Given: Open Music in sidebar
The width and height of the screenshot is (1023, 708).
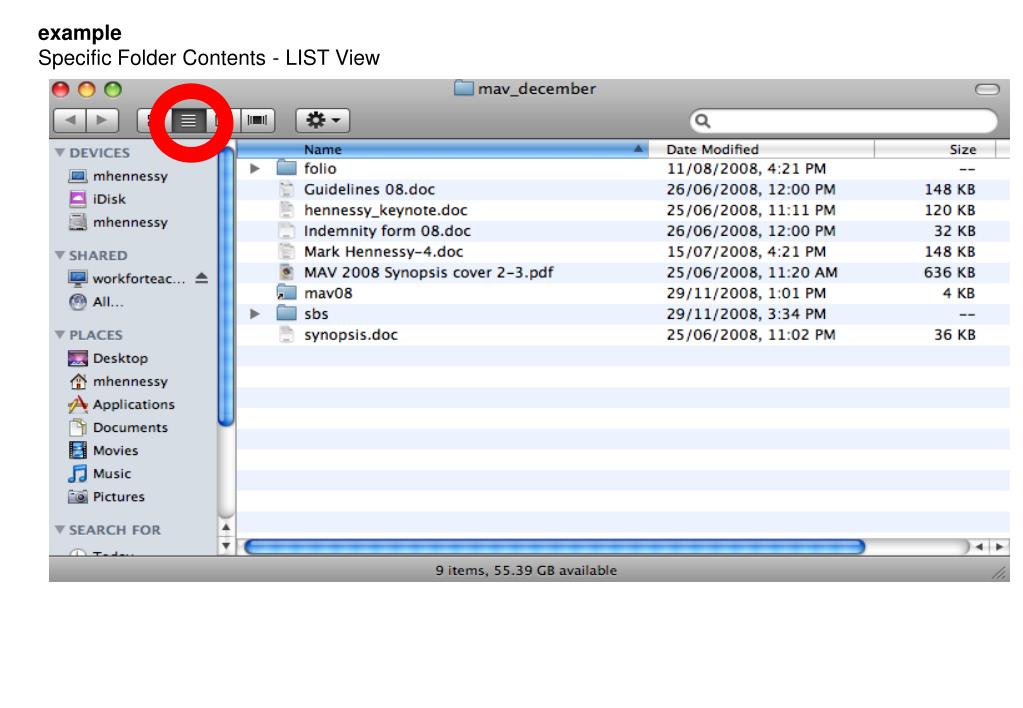Looking at the screenshot, I should (100, 473).
